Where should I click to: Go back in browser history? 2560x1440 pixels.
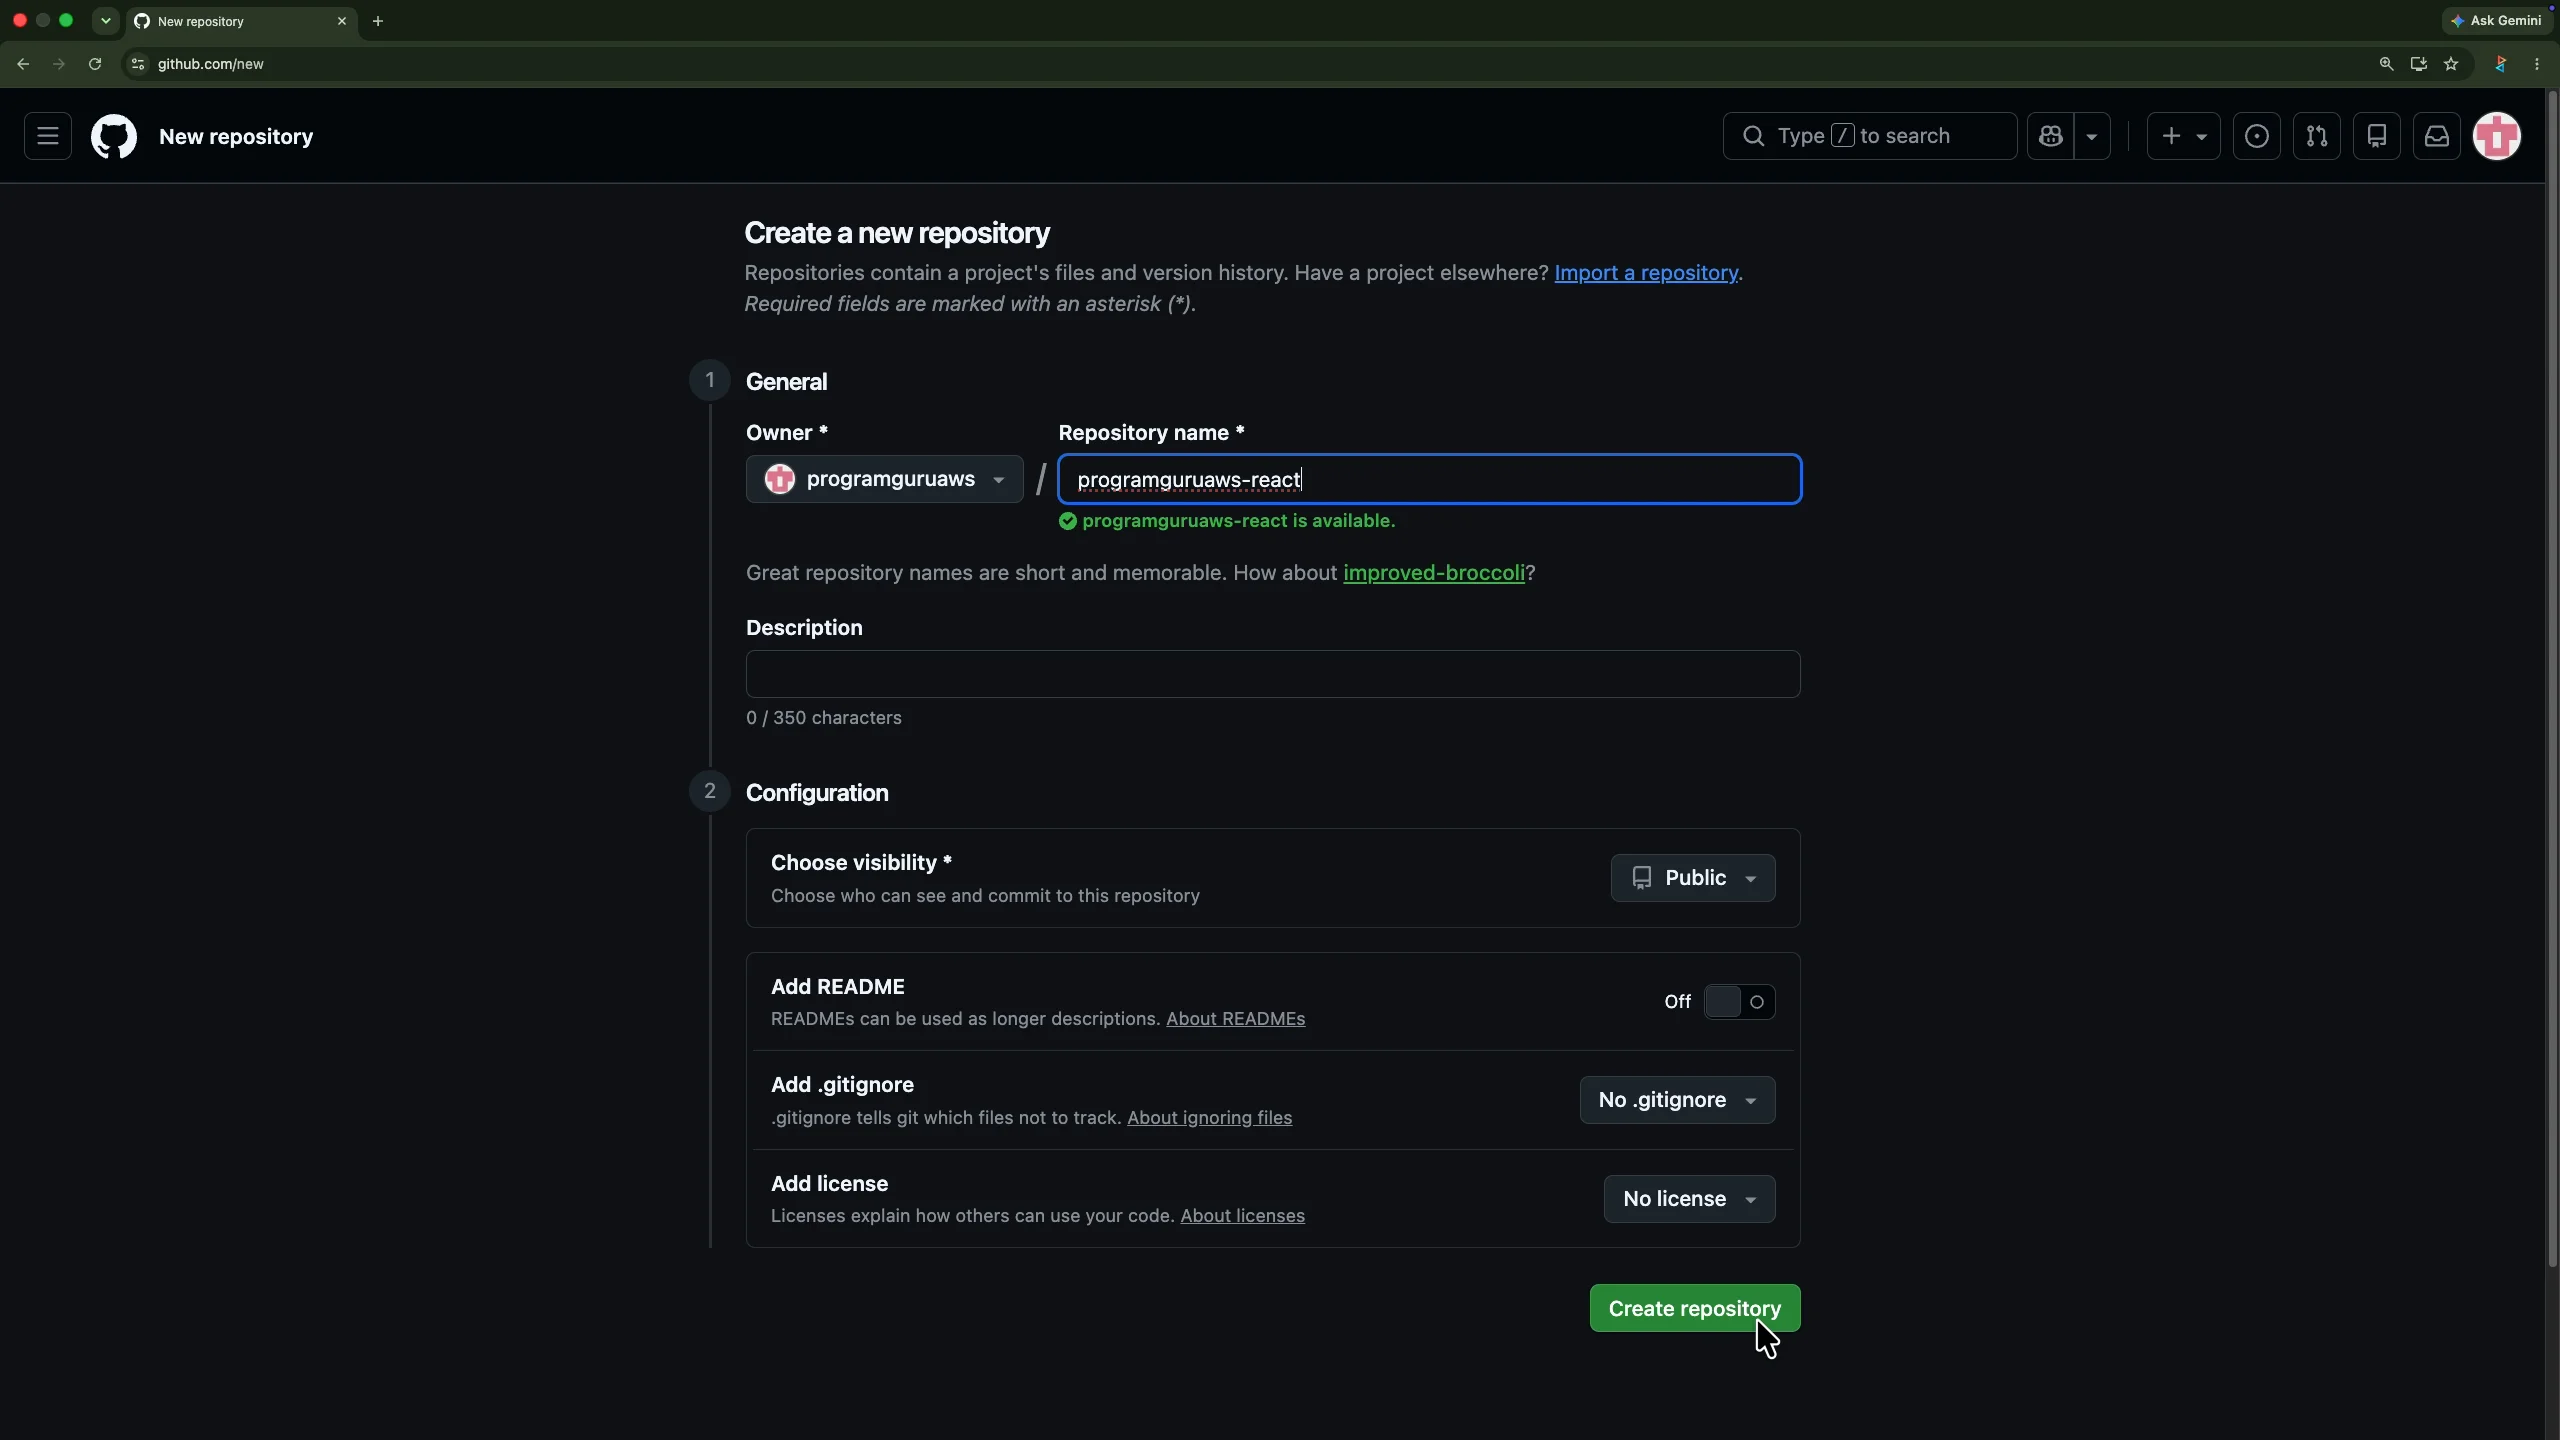(x=23, y=64)
